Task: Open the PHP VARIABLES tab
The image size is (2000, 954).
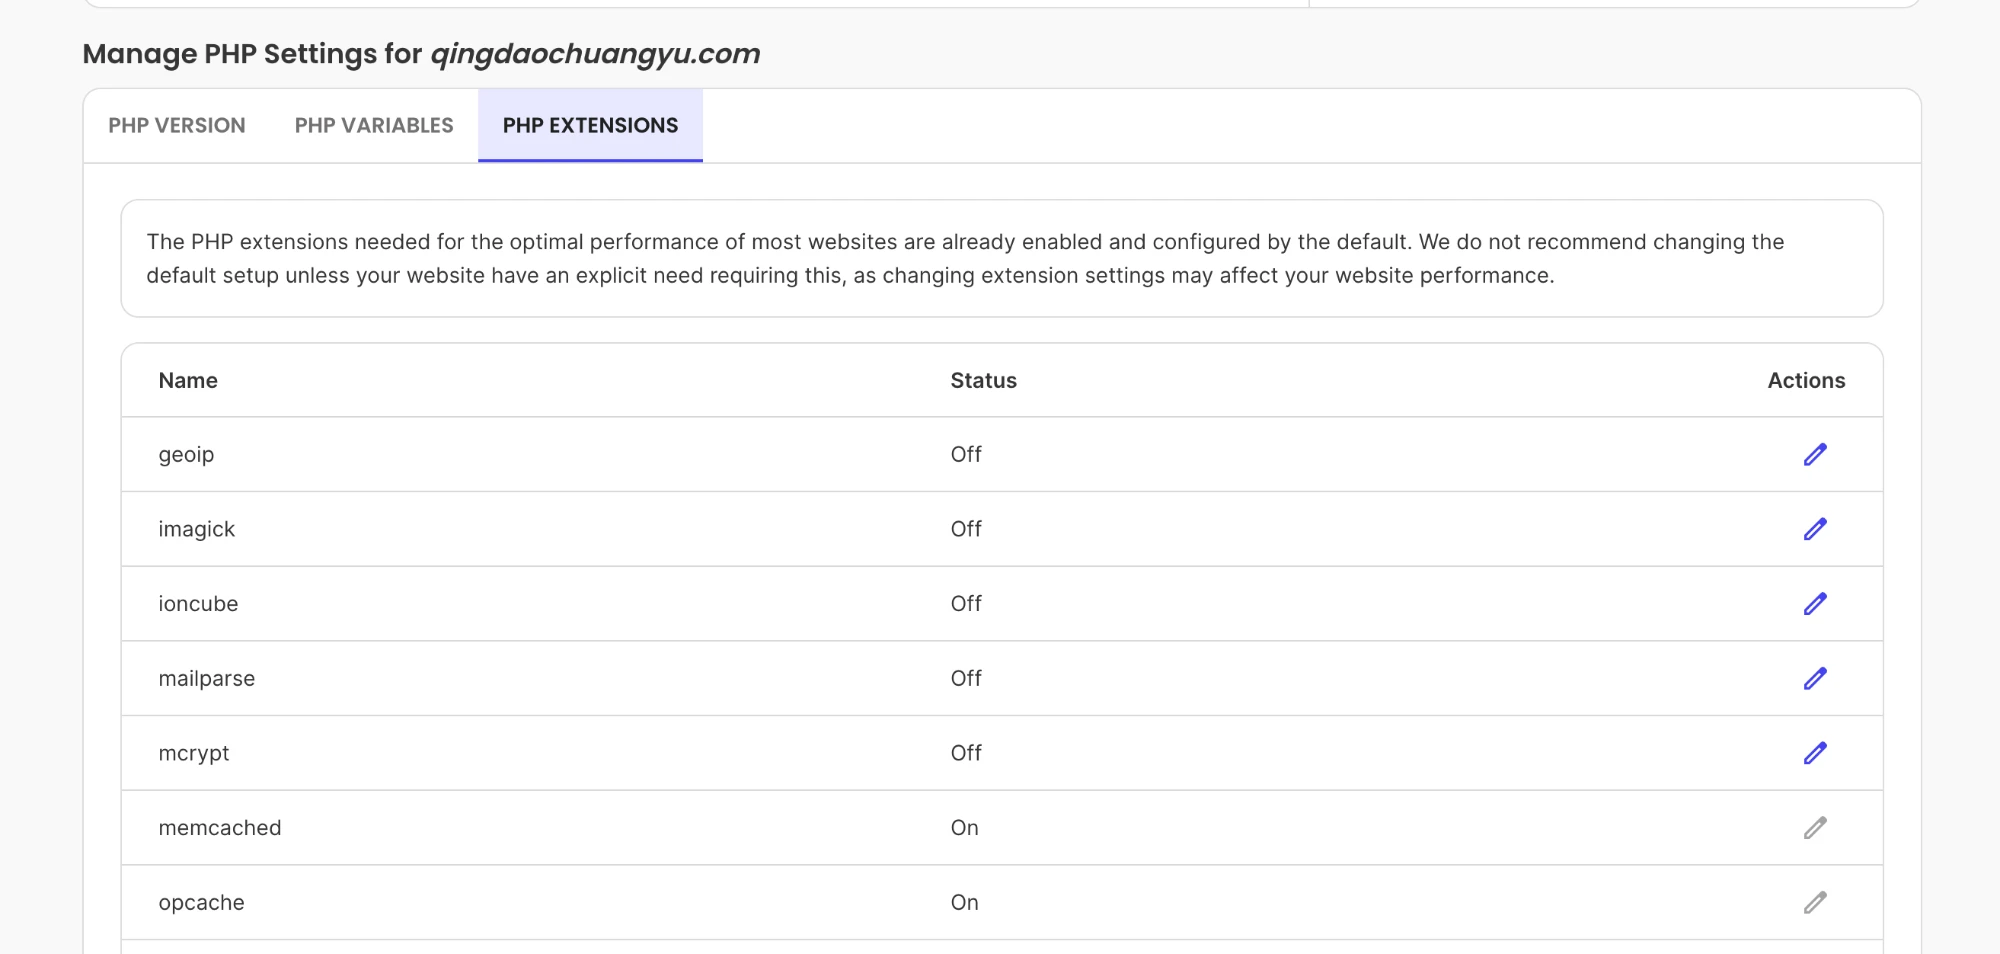Action: click(374, 125)
